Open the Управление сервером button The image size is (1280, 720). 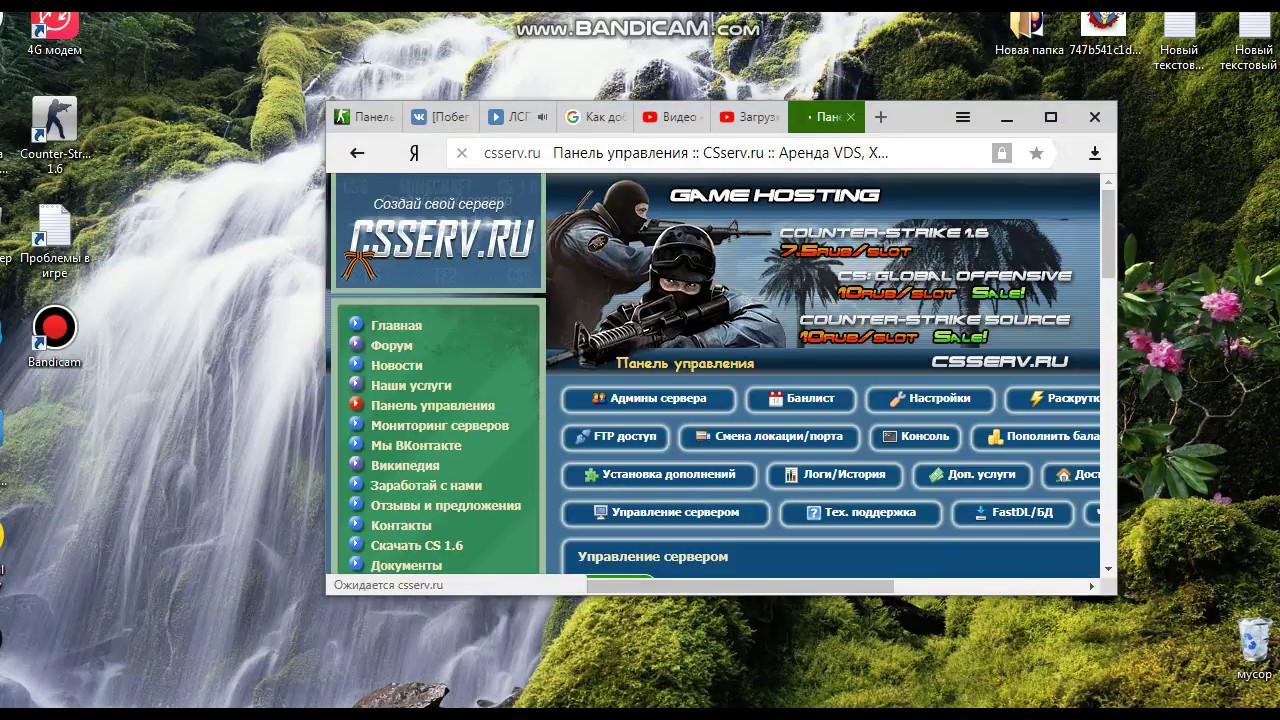(666, 513)
